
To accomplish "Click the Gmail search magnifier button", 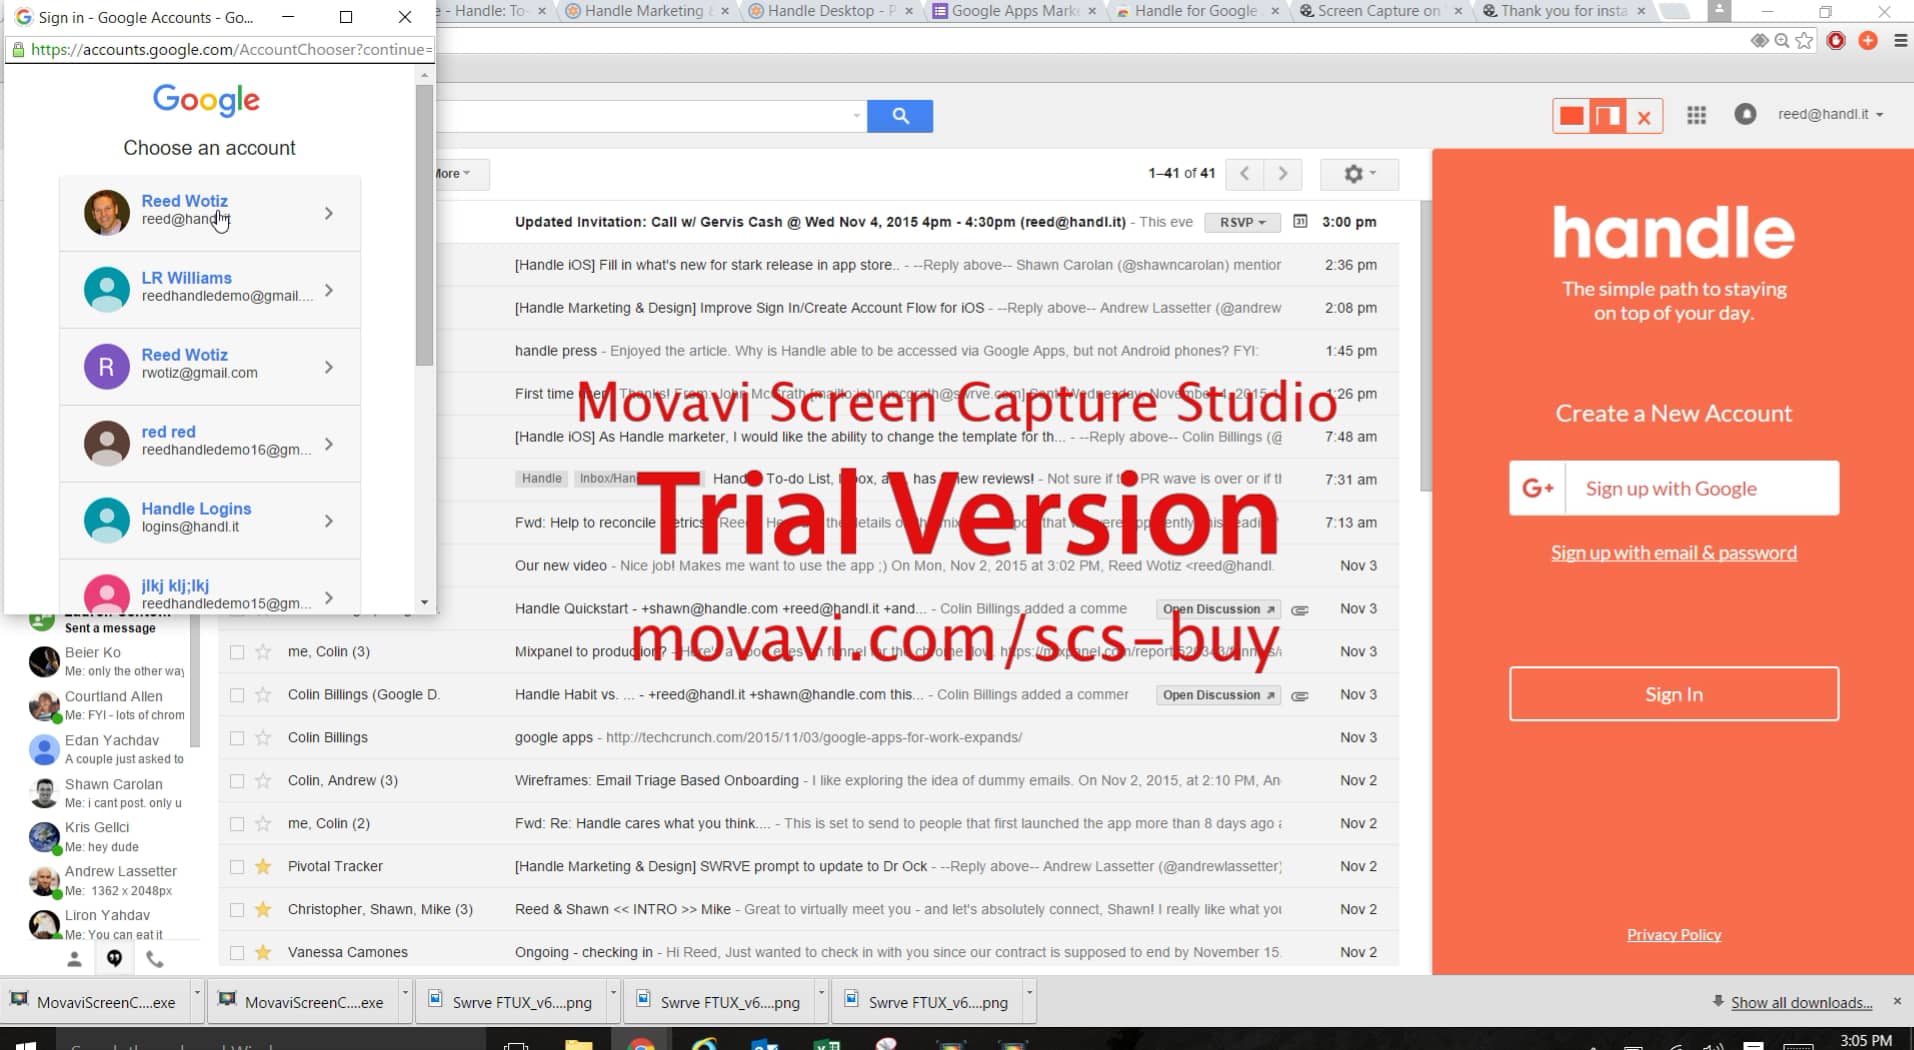I will click(x=899, y=115).
